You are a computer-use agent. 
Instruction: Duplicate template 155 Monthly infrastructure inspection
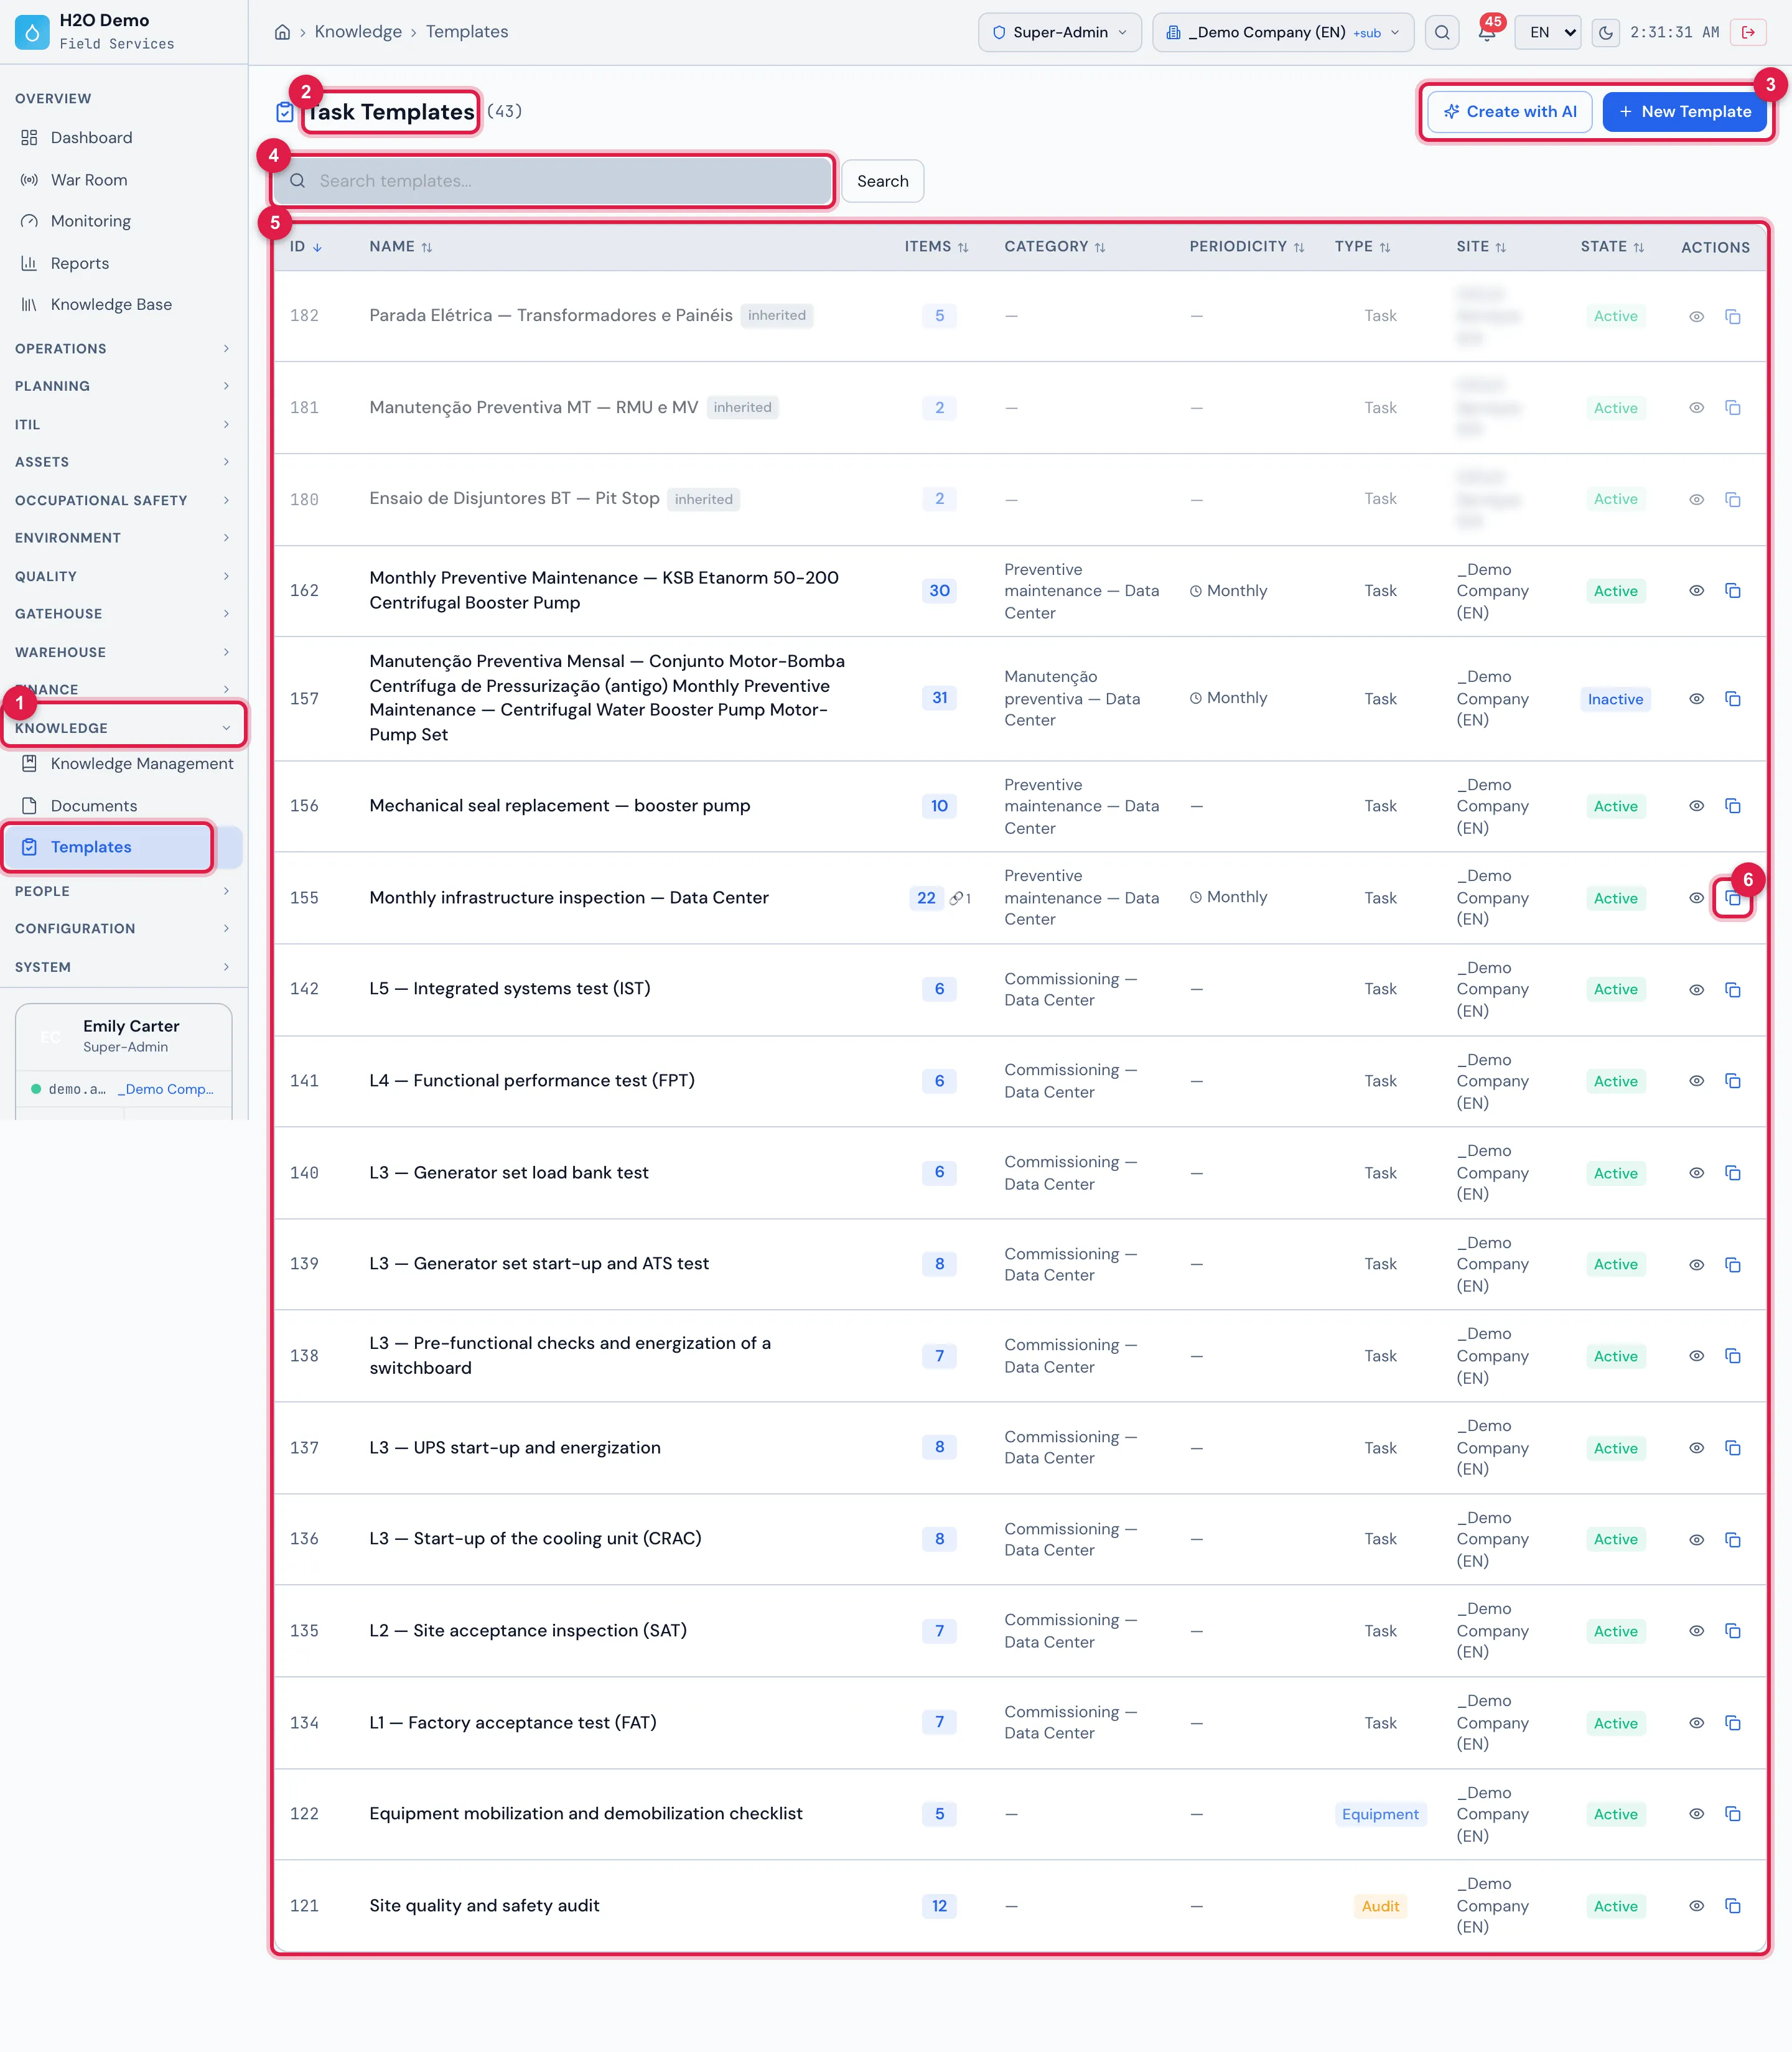point(1732,898)
